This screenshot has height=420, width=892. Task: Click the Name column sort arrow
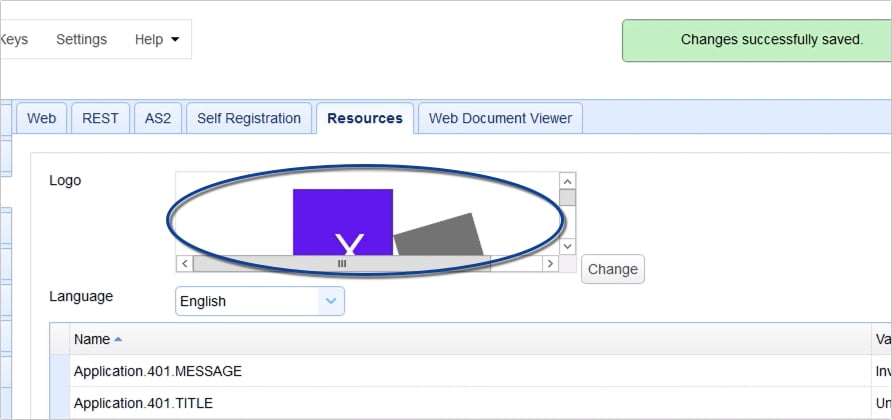click(118, 339)
